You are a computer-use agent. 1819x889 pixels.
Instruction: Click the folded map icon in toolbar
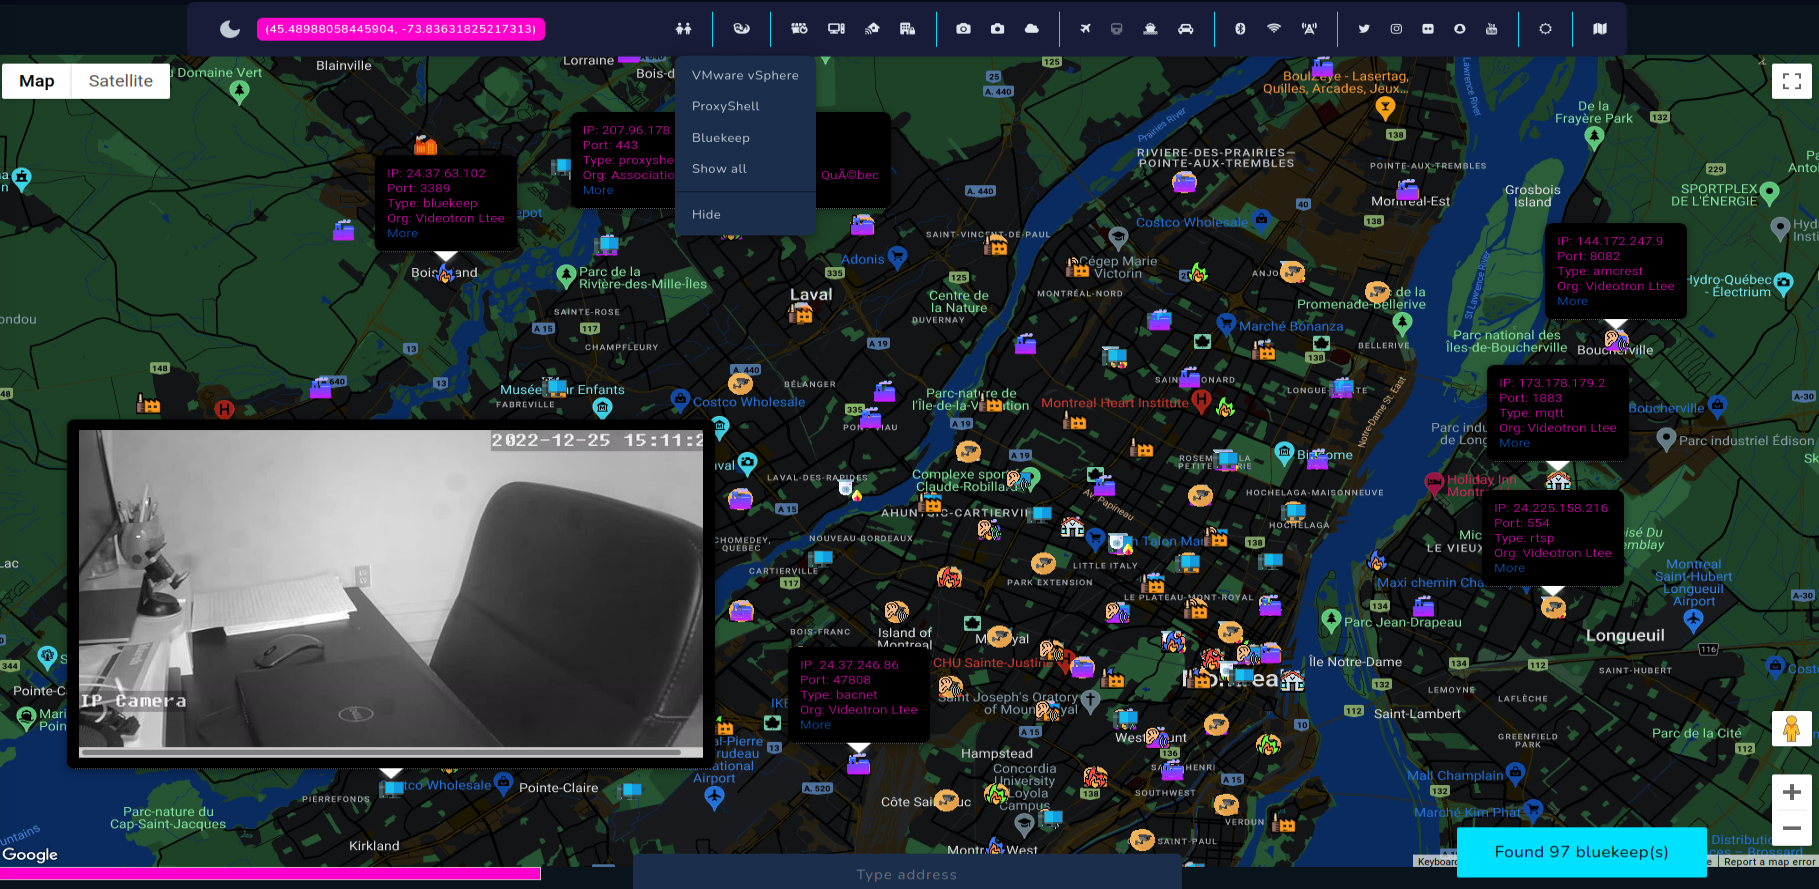point(1600,29)
